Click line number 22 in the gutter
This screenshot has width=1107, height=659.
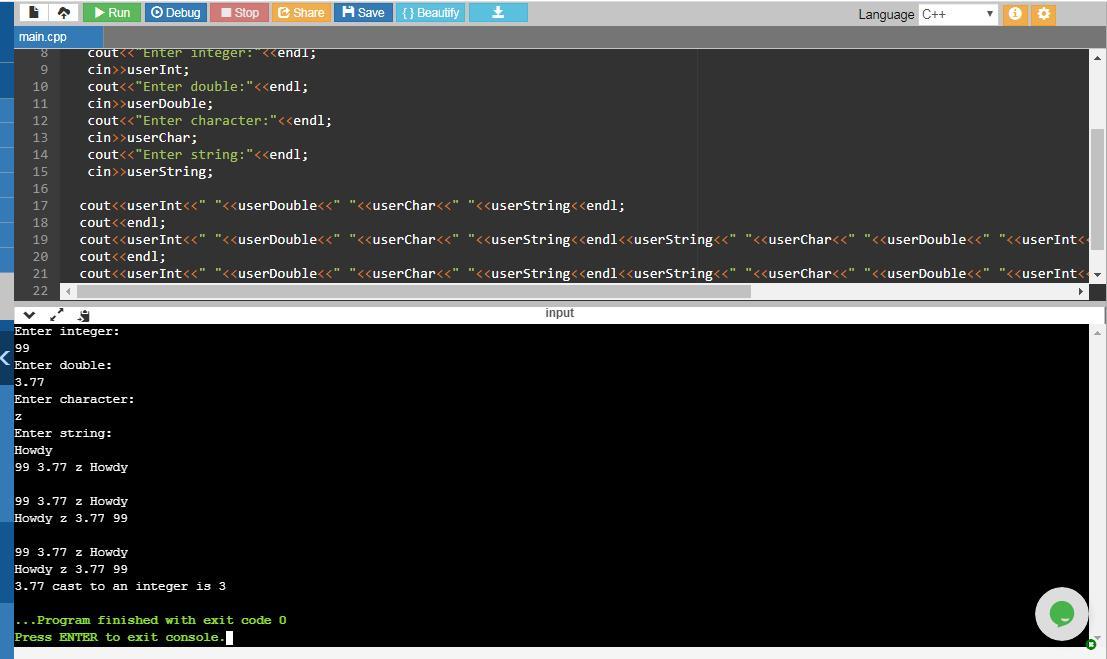coord(40,290)
